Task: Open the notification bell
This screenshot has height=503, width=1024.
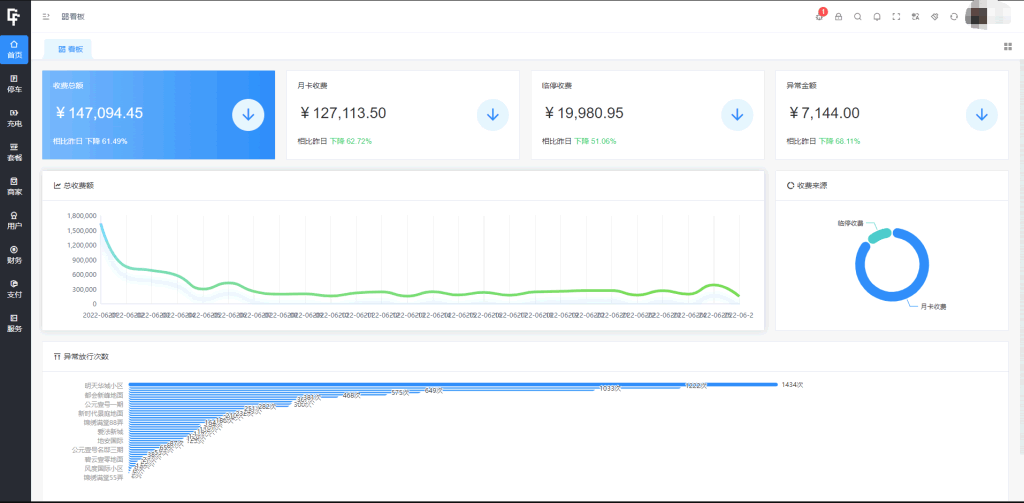Action: pos(877,17)
